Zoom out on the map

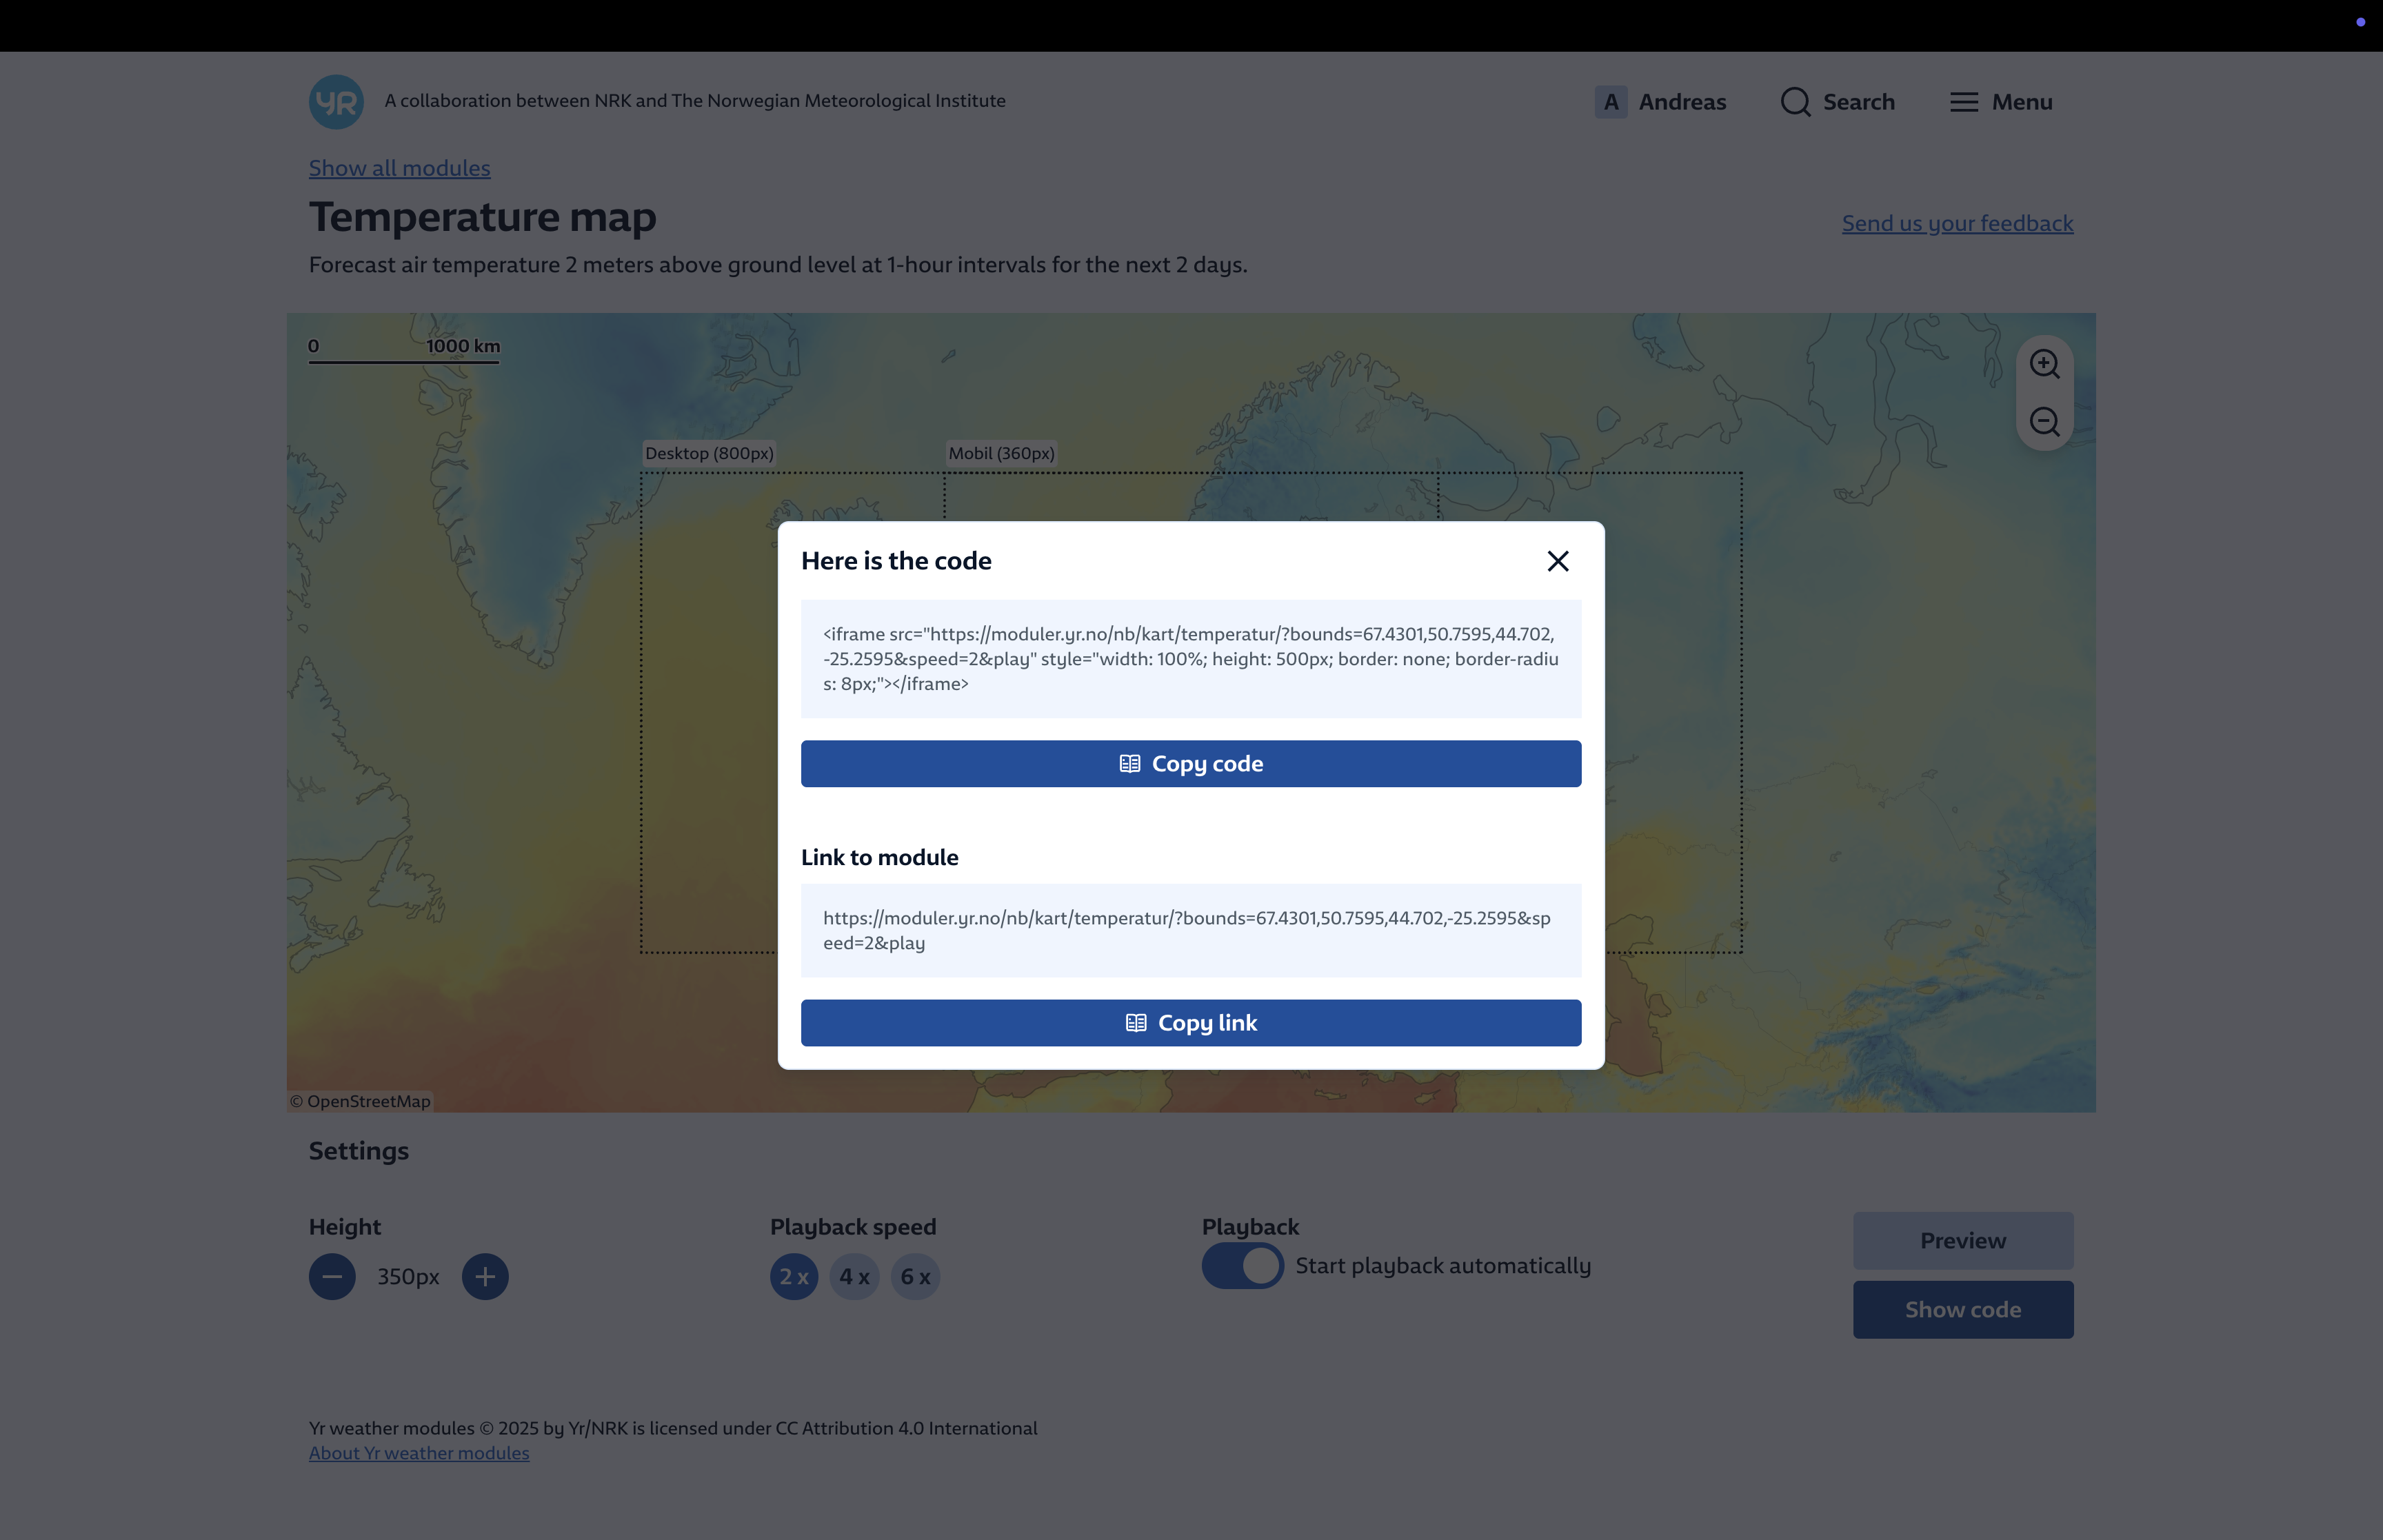coord(2043,422)
